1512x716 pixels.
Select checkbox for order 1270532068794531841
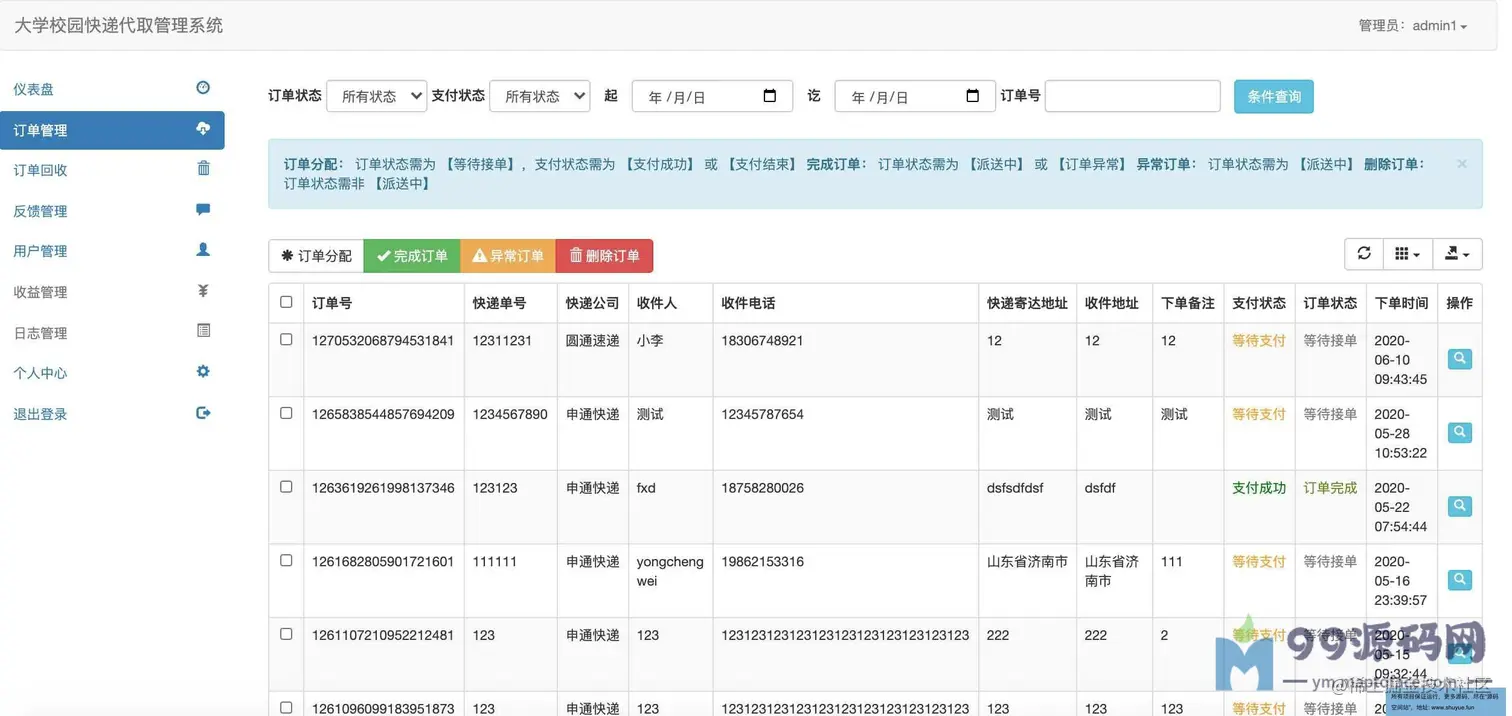click(x=287, y=340)
